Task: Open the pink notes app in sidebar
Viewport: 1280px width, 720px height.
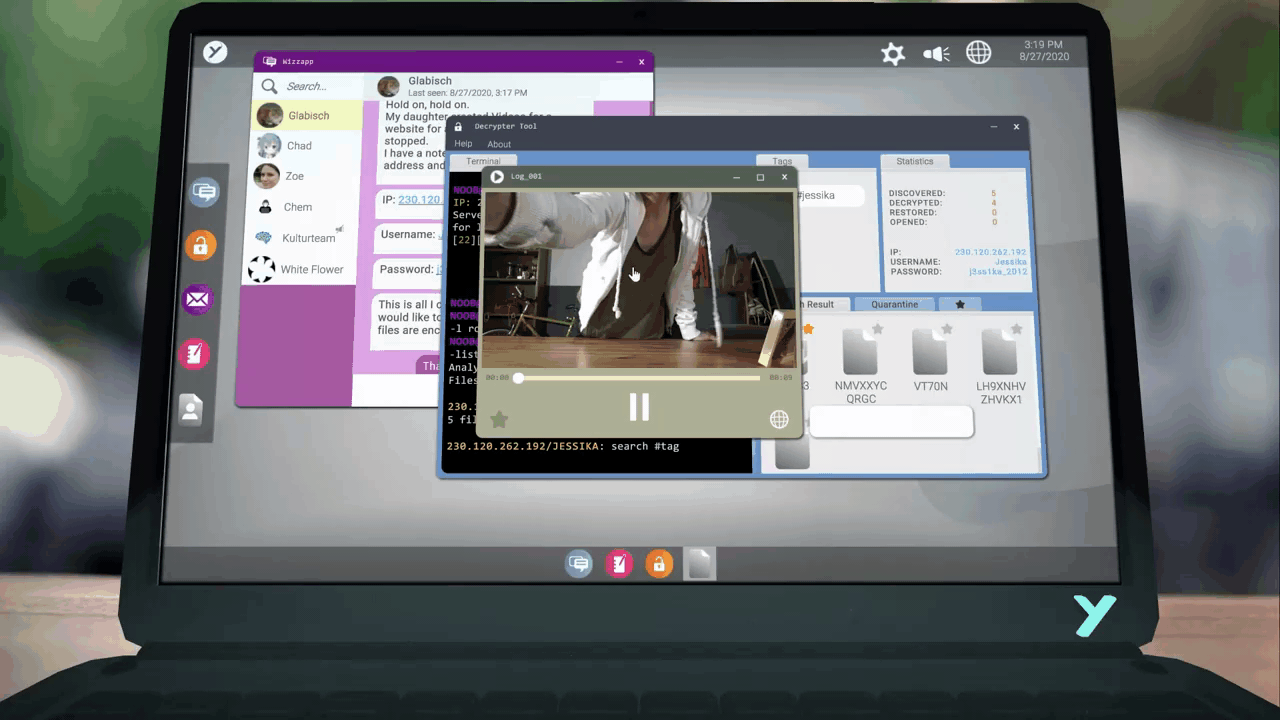Action: [x=193, y=353]
